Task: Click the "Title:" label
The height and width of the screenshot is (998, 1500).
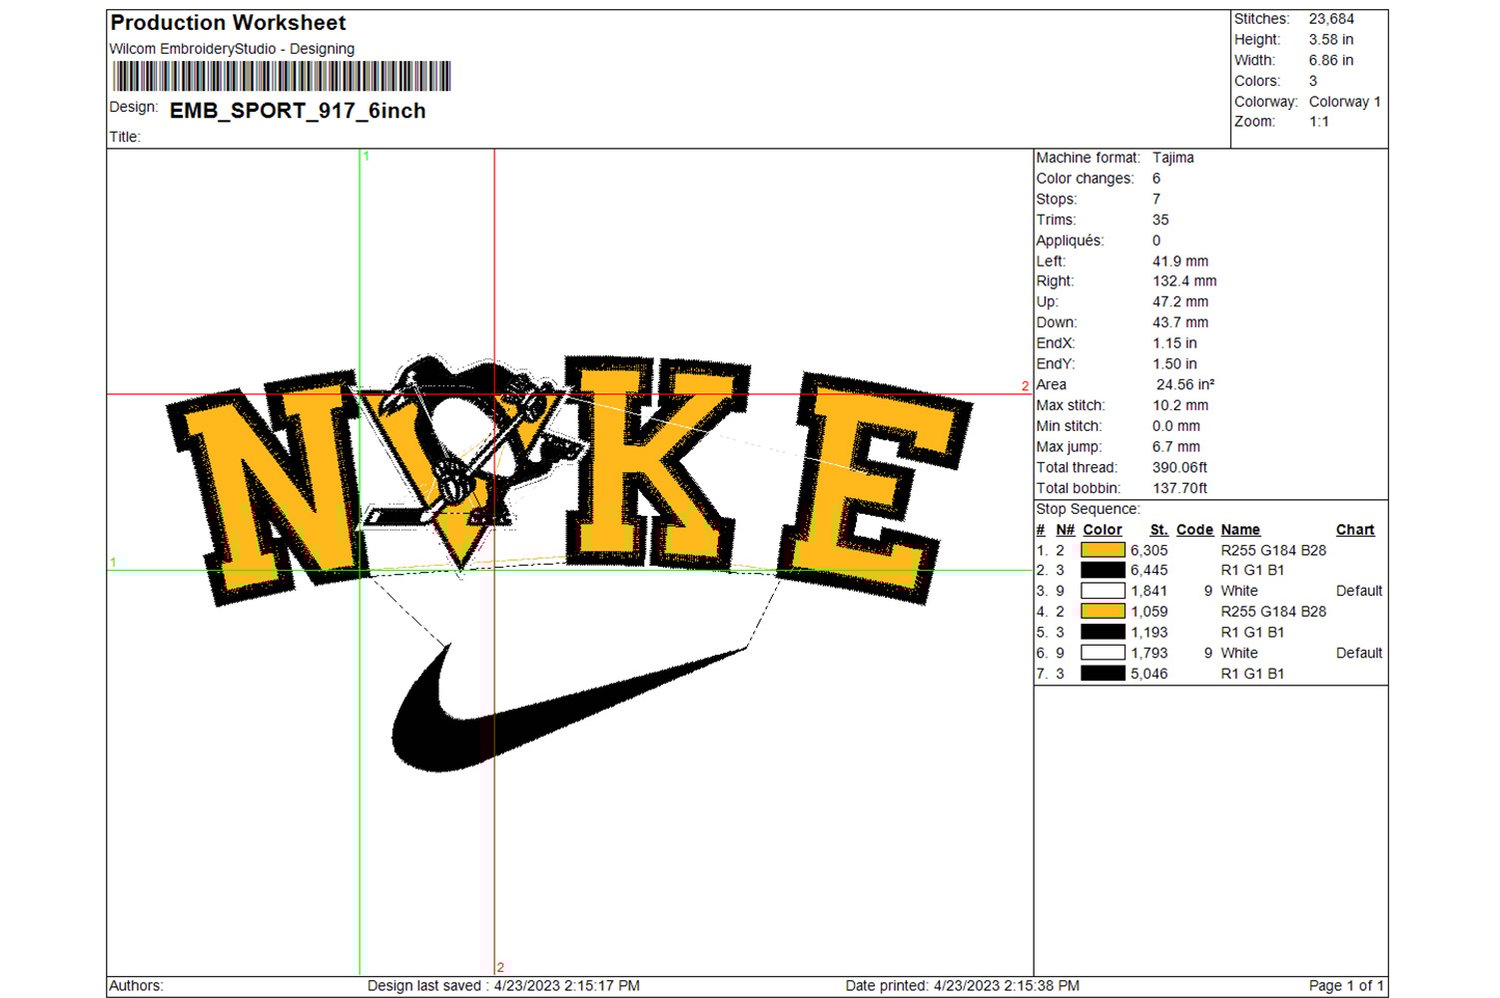Action: (x=125, y=137)
